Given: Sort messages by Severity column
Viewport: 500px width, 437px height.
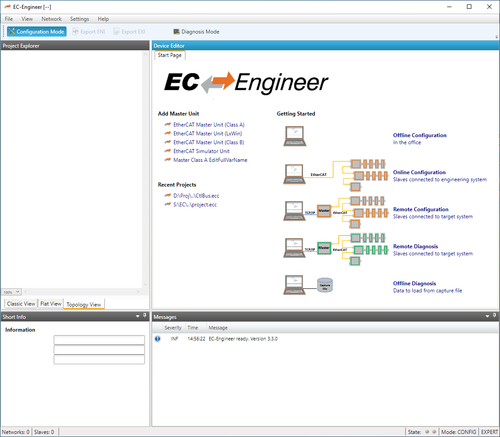Looking at the screenshot, I should [x=173, y=328].
